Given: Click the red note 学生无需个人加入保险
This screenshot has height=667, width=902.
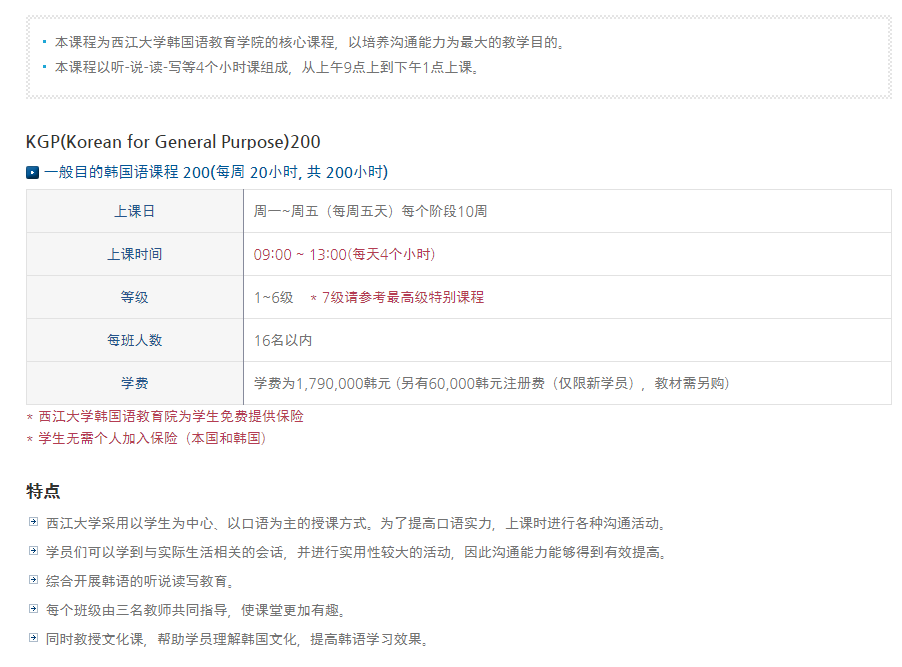Looking at the screenshot, I should [152, 438].
